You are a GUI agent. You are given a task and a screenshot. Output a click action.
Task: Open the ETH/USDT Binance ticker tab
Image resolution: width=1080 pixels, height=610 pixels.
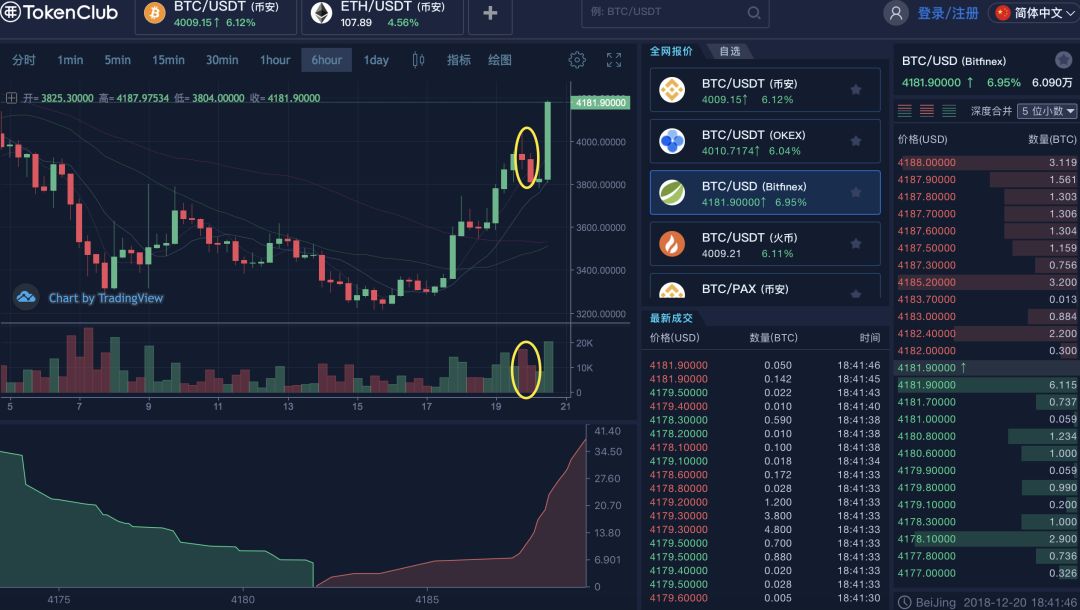click(x=382, y=15)
